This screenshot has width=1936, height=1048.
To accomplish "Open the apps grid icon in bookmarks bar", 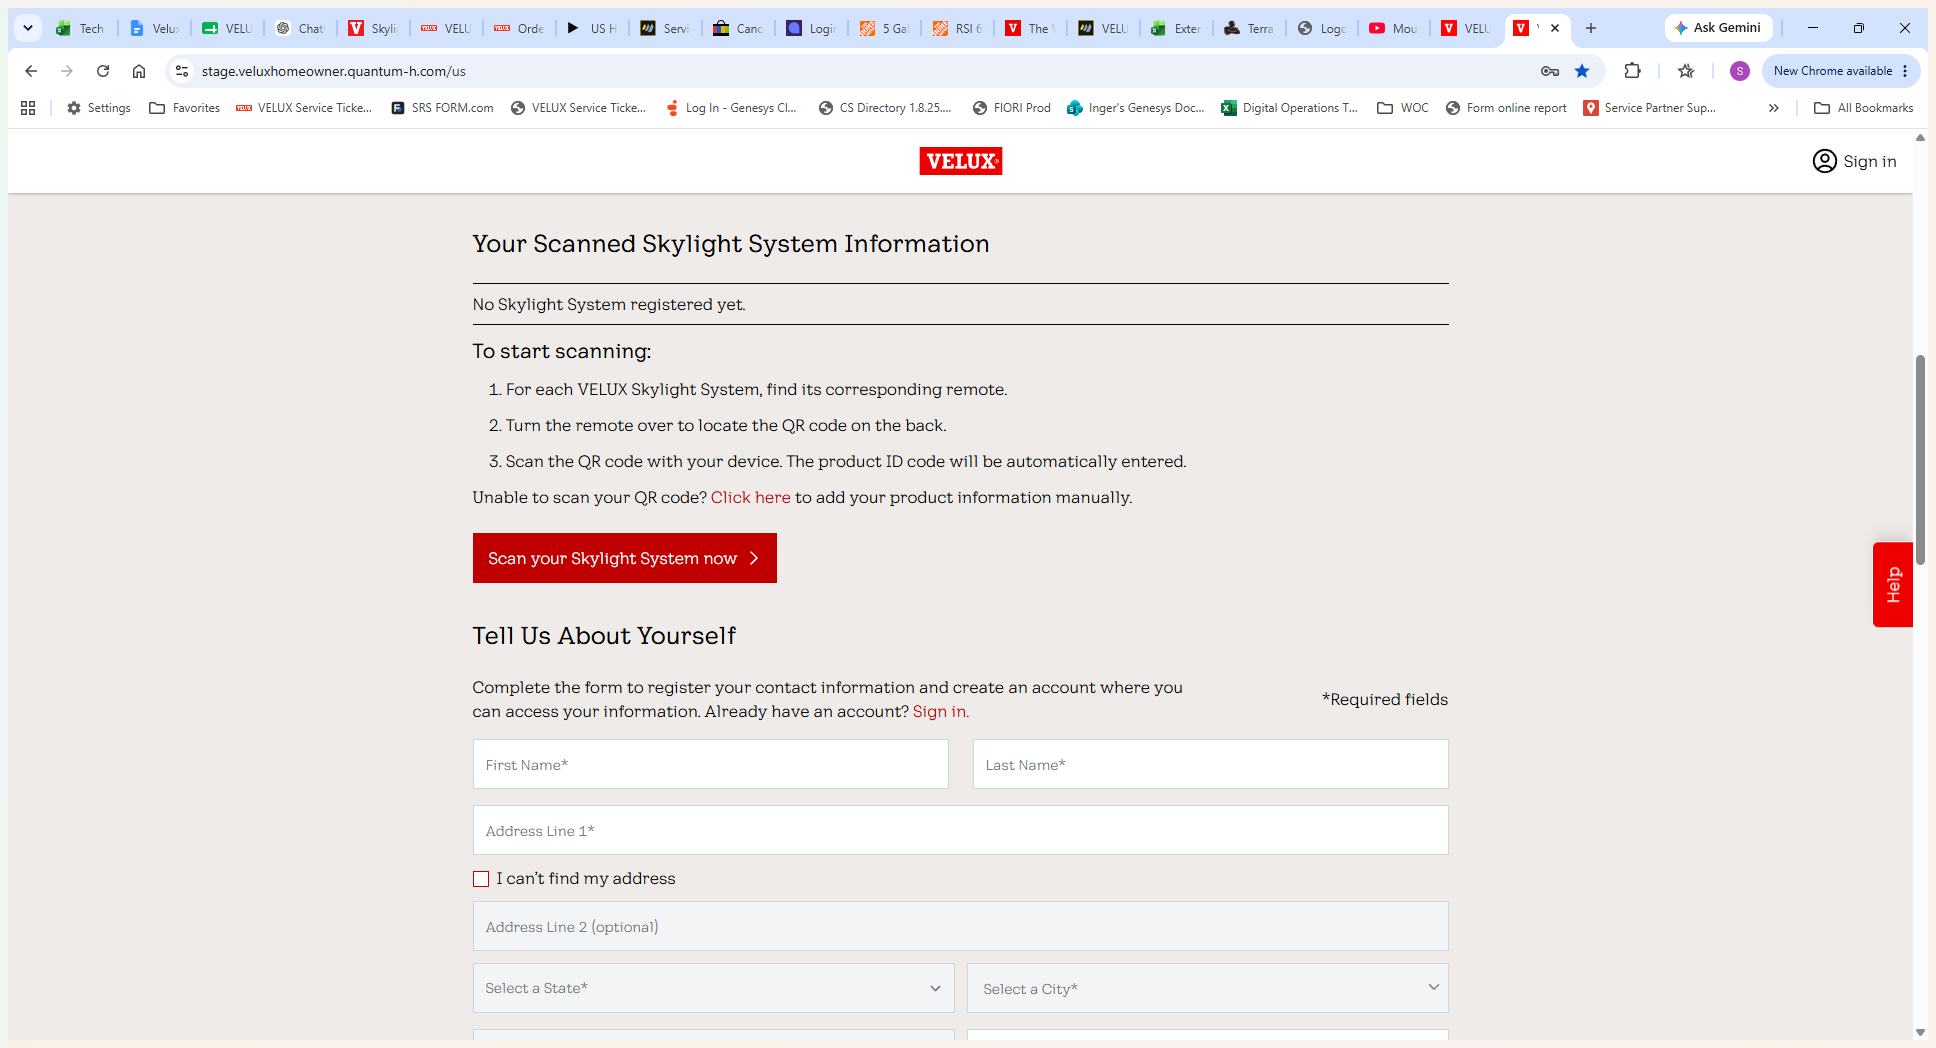I will point(28,108).
